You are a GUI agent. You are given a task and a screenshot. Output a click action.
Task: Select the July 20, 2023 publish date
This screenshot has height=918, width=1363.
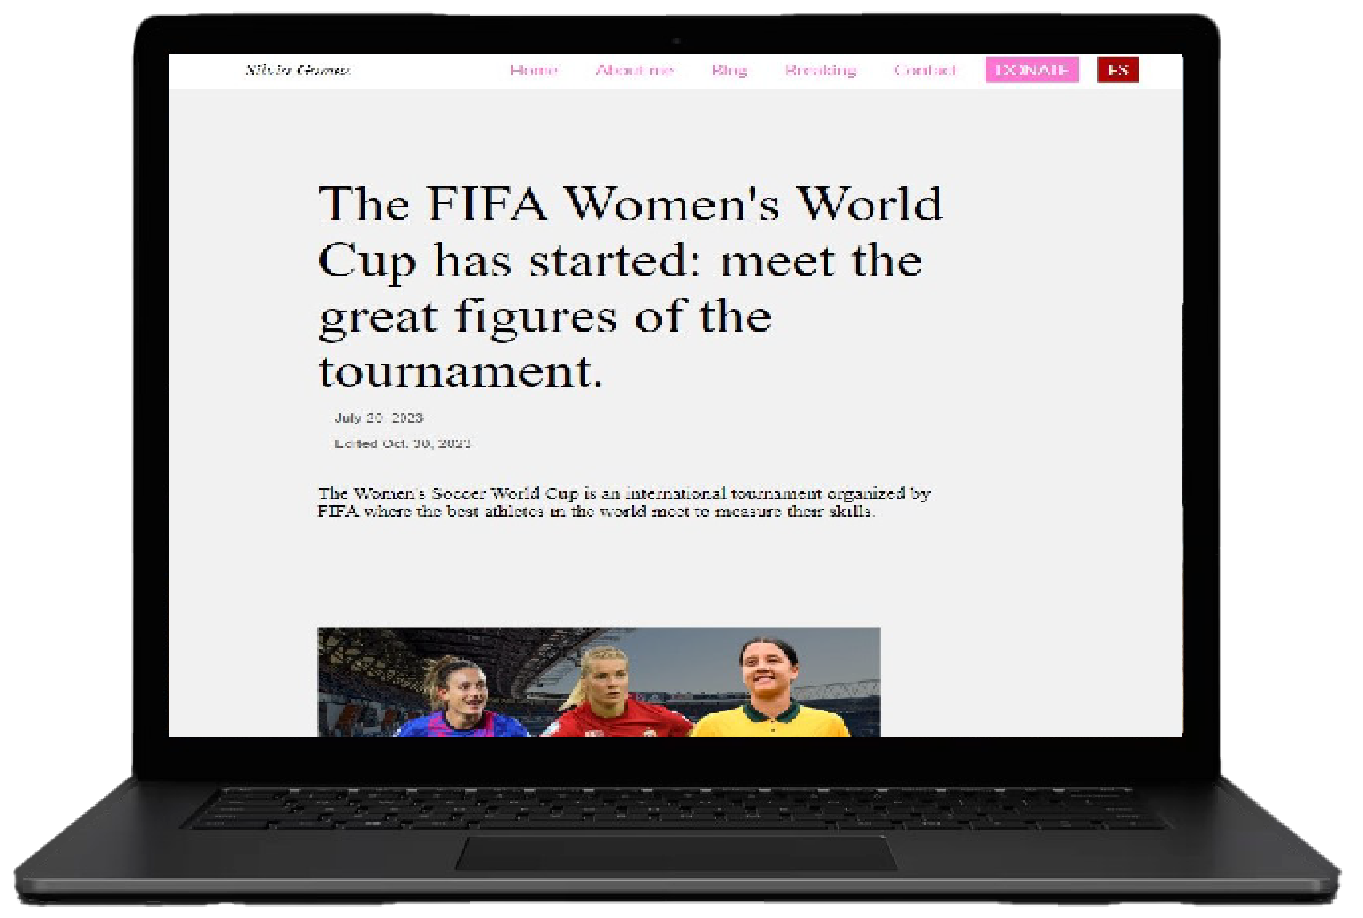(x=378, y=418)
